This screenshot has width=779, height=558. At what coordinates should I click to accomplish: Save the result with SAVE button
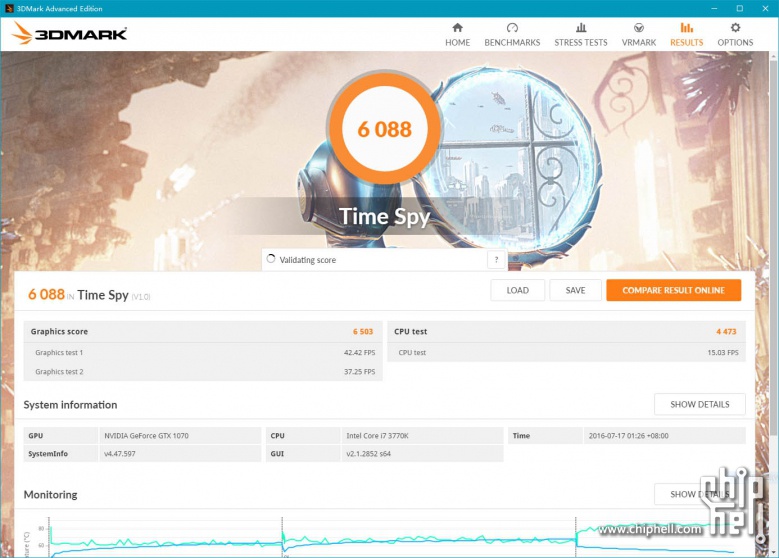click(575, 290)
